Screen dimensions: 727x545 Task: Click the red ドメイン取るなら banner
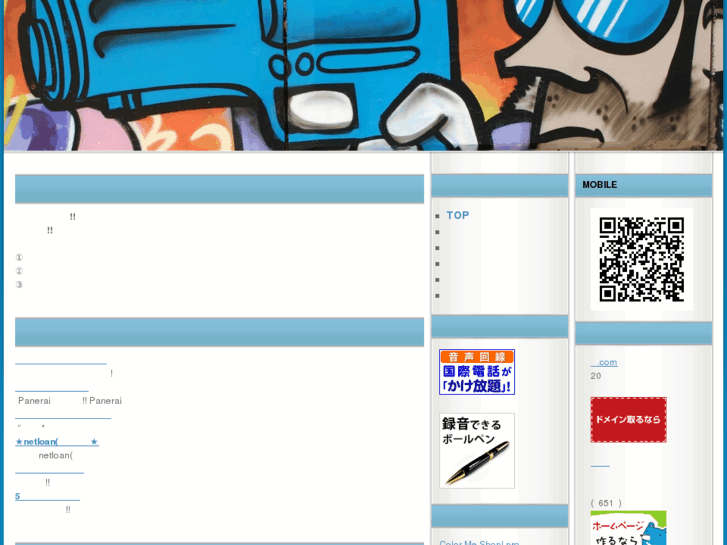tap(628, 420)
